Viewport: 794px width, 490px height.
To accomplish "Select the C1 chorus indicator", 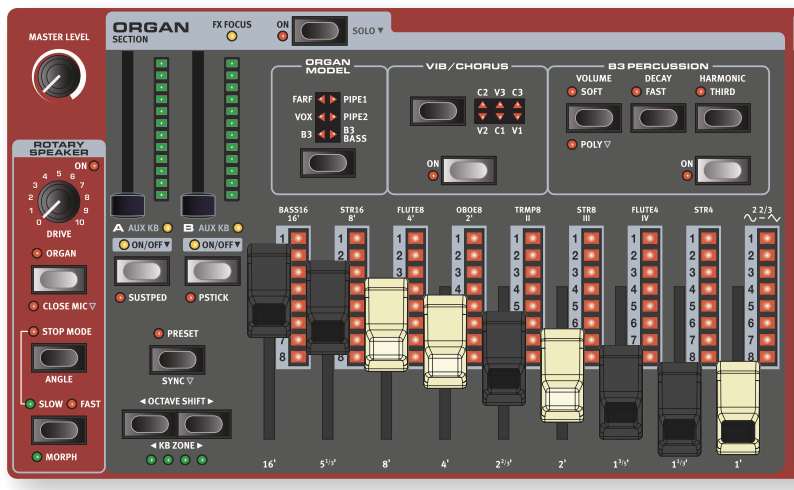I will tap(500, 117).
